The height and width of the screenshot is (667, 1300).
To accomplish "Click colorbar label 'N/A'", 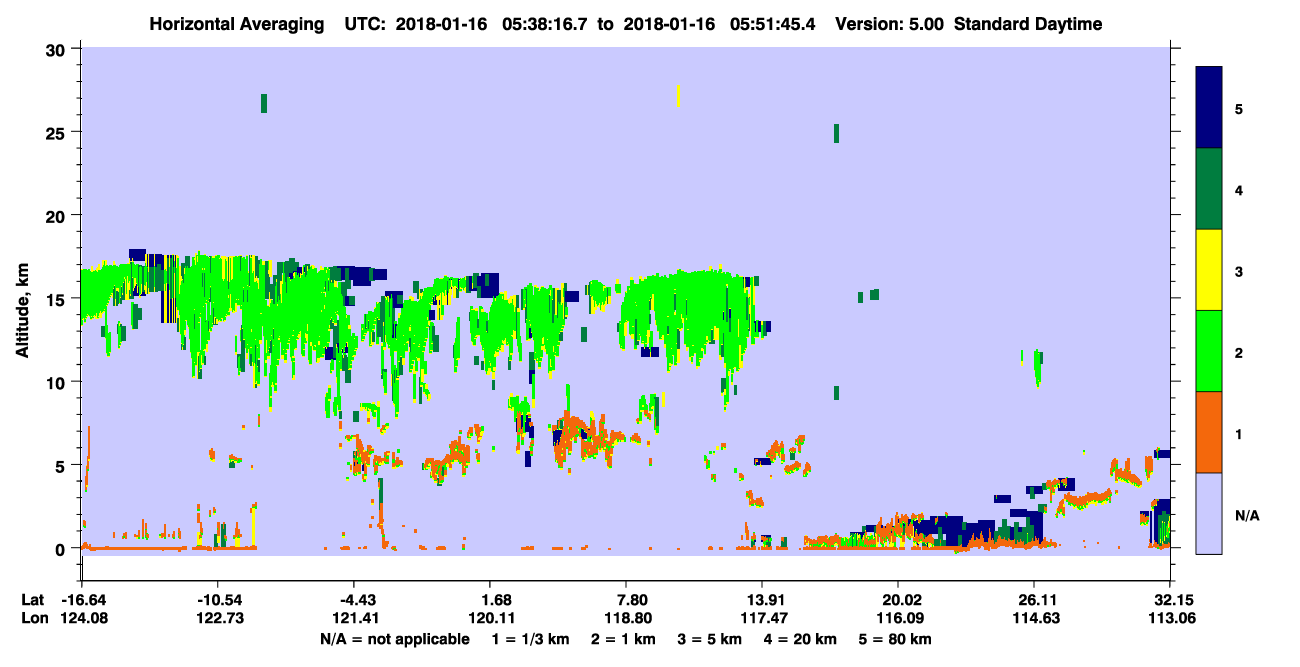I will click(1247, 516).
